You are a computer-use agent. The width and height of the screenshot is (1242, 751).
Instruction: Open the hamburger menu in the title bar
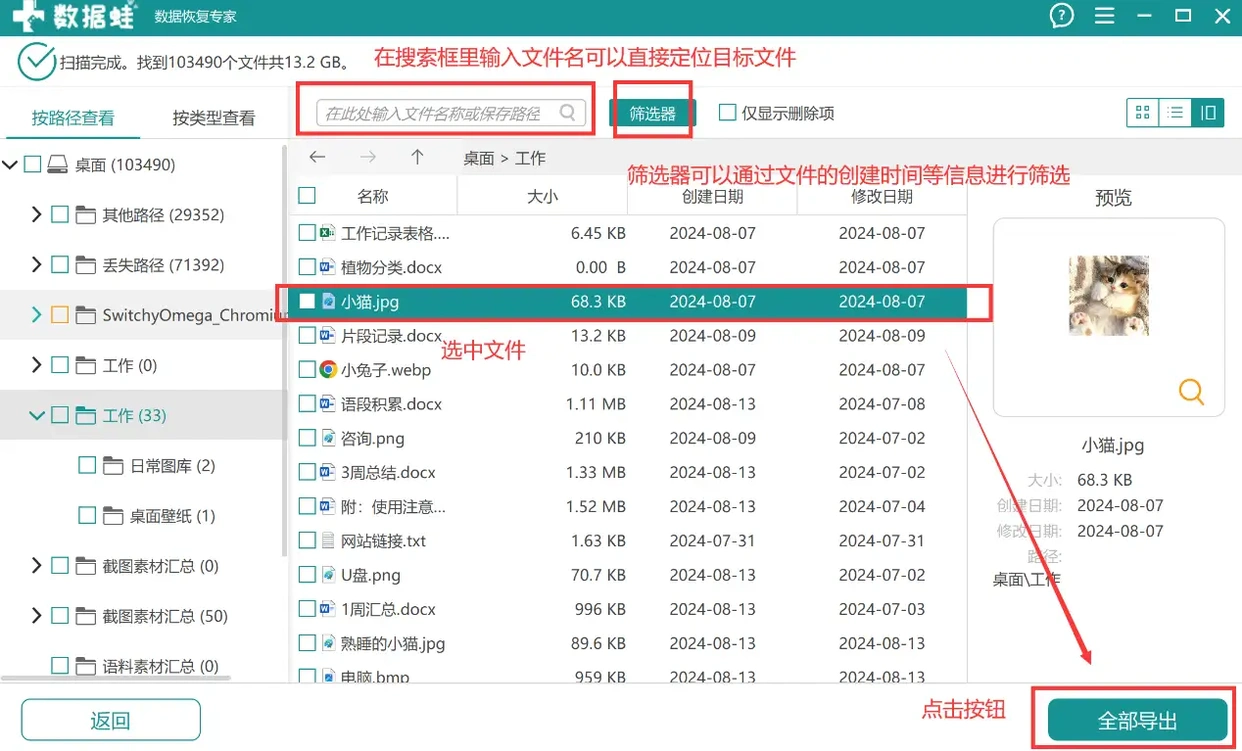click(x=1104, y=16)
